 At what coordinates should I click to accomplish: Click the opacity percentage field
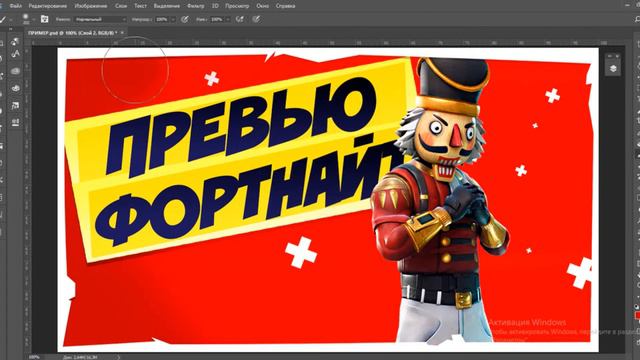click(x=162, y=19)
